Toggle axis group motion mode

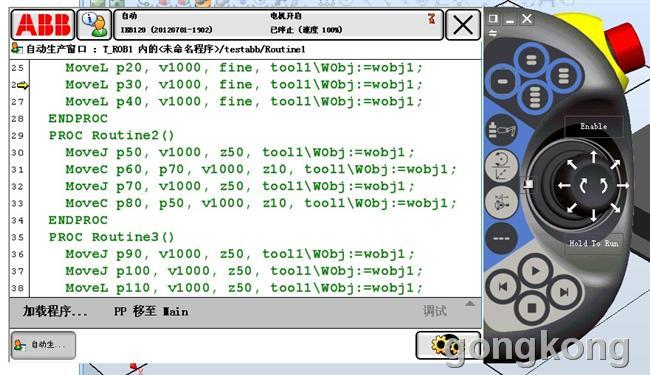click(502, 202)
